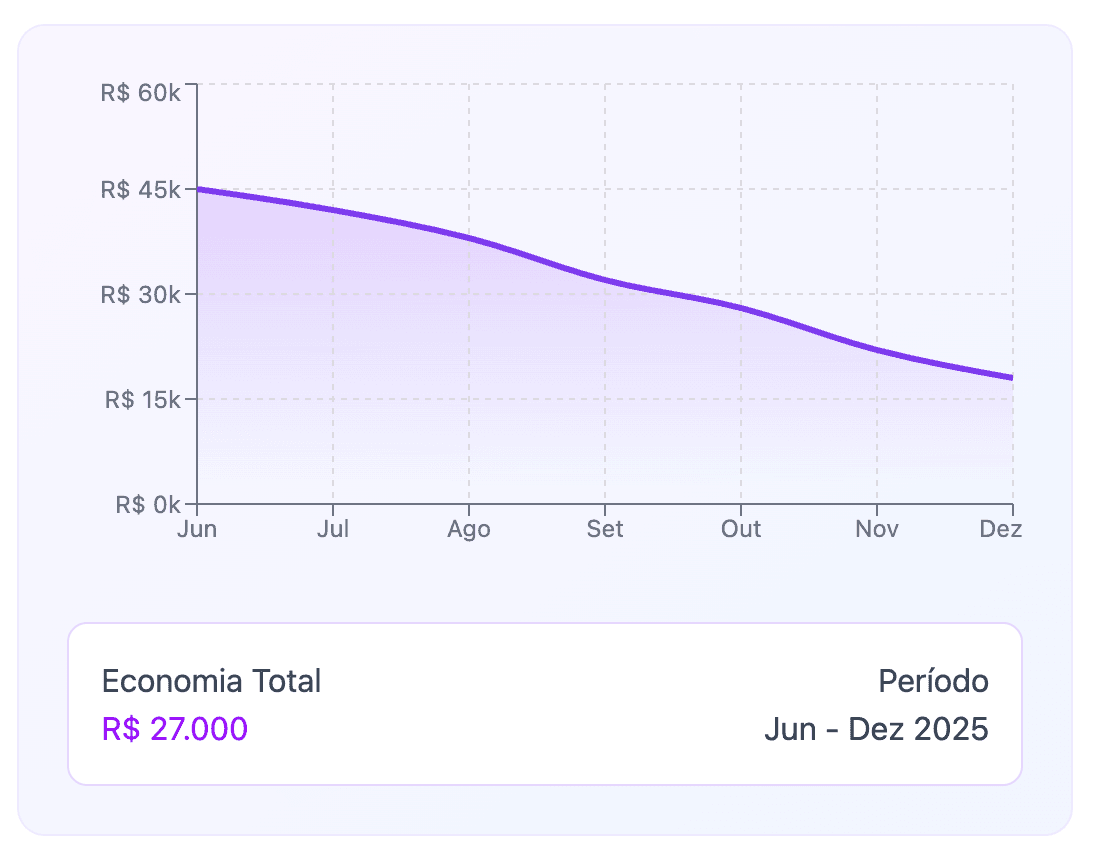1100x856 pixels.
Task: Click the line's end point at Dez
Action: pyautogui.click(x=1012, y=378)
